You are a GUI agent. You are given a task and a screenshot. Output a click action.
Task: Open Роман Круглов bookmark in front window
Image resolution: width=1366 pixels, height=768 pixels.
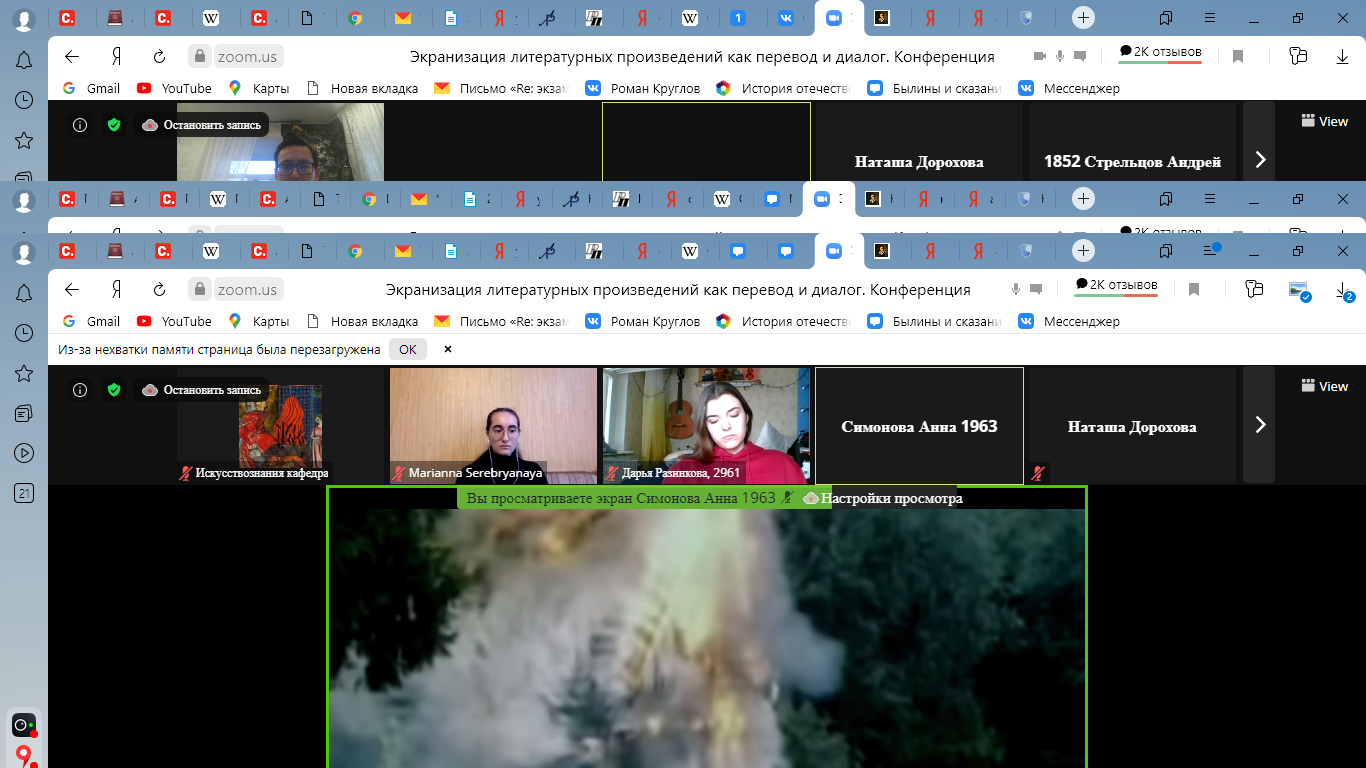642,321
